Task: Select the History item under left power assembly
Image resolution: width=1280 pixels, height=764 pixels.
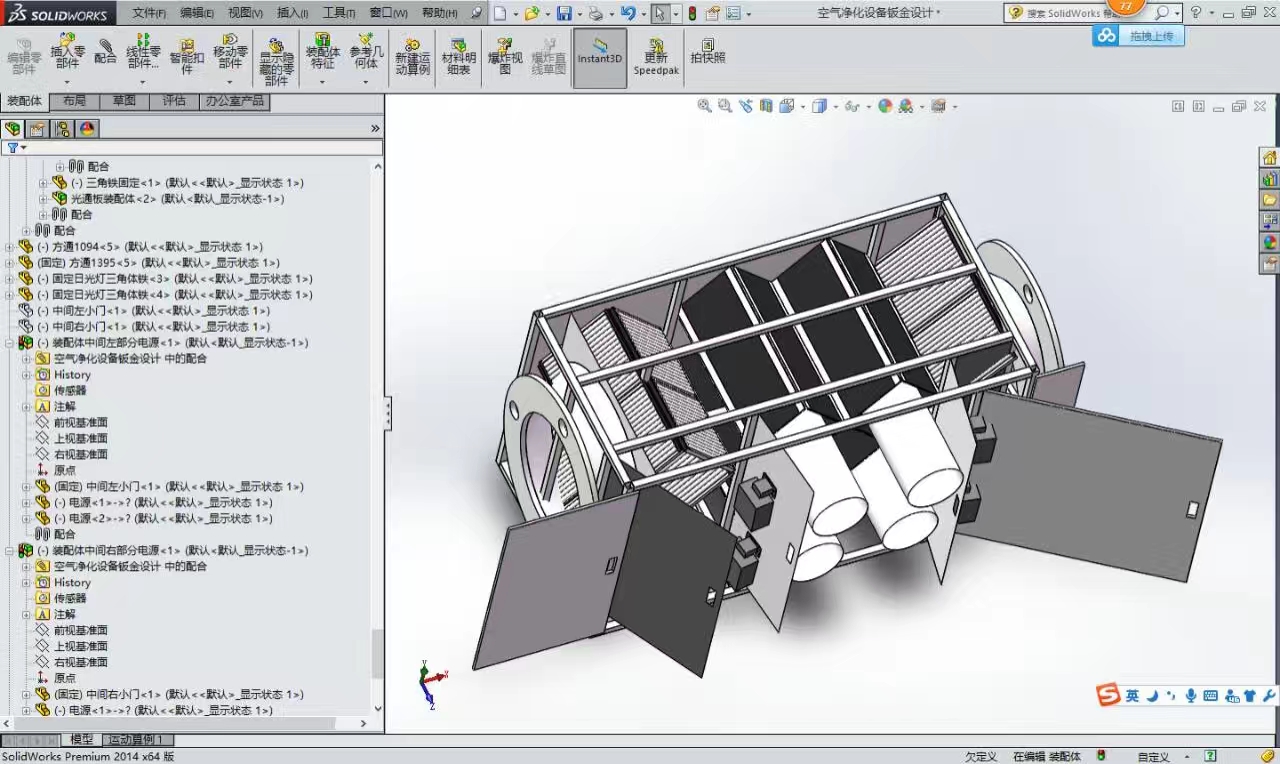Action: coord(72,375)
